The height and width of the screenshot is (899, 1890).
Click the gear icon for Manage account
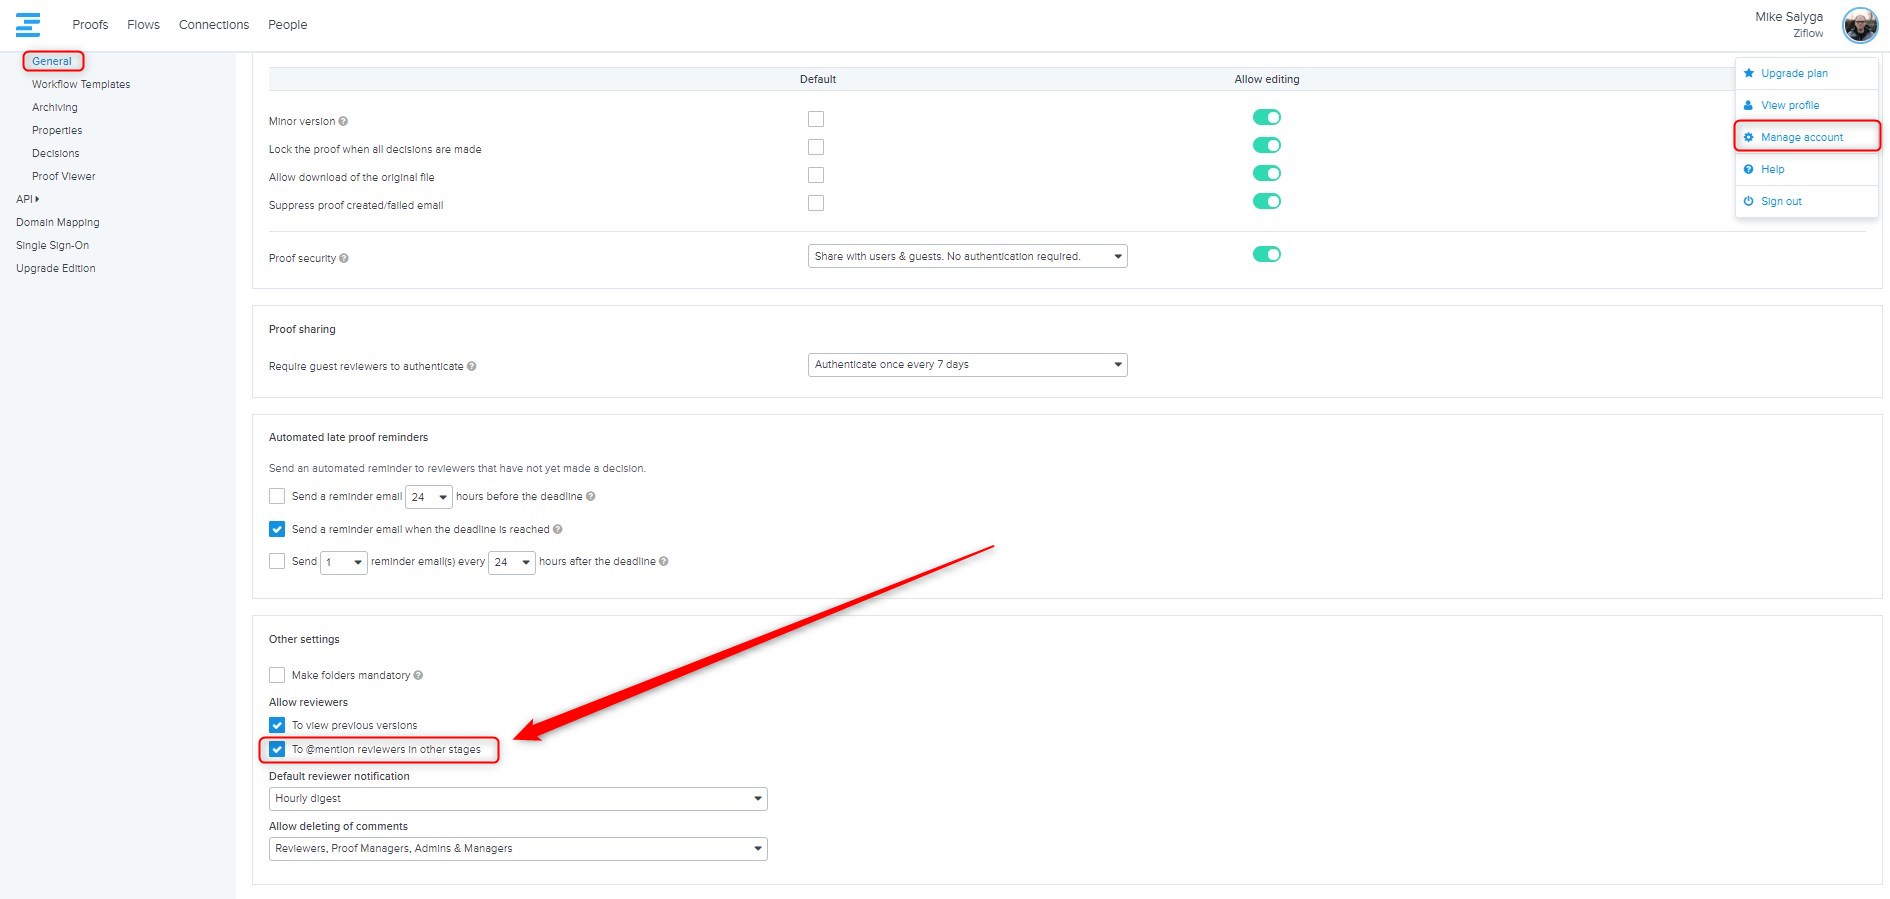(x=1749, y=137)
